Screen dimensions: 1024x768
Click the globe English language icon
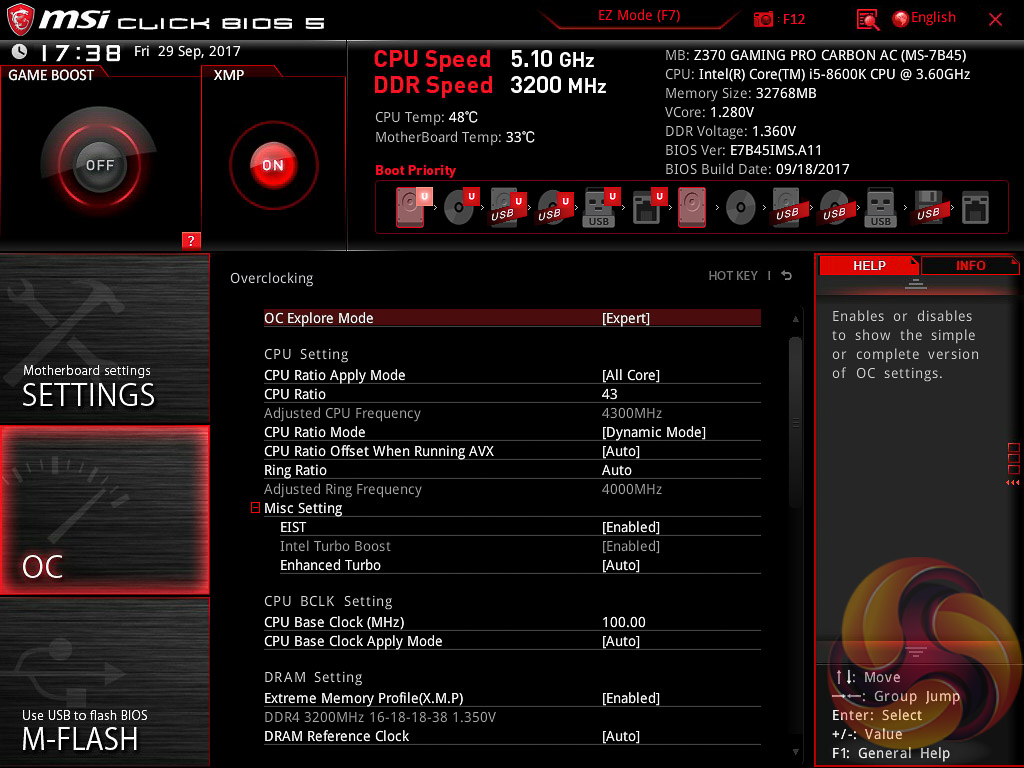(900, 19)
